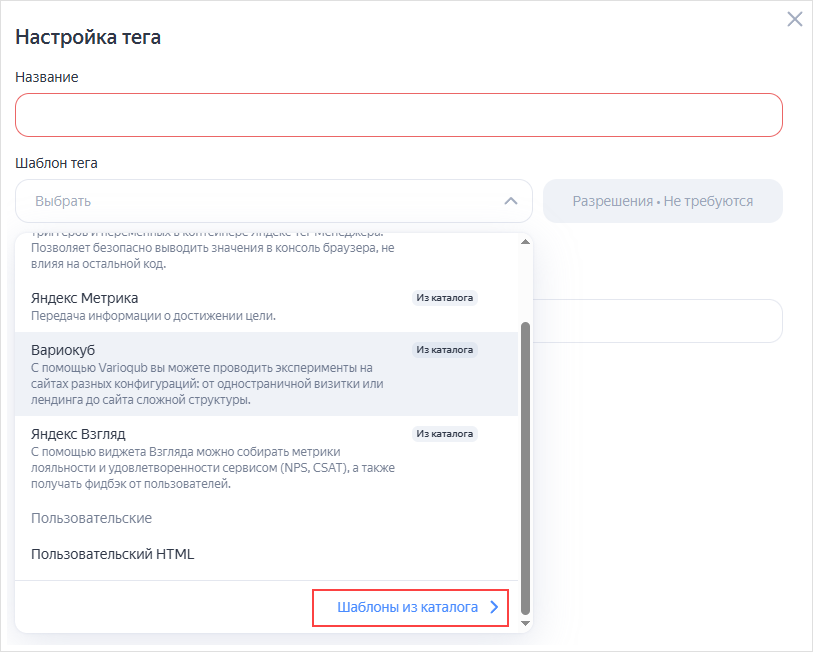The height and width of the screenshot is (652, 813).
Task: Collapse the template list using chevron arrow
Action: (x=511, y=201)
